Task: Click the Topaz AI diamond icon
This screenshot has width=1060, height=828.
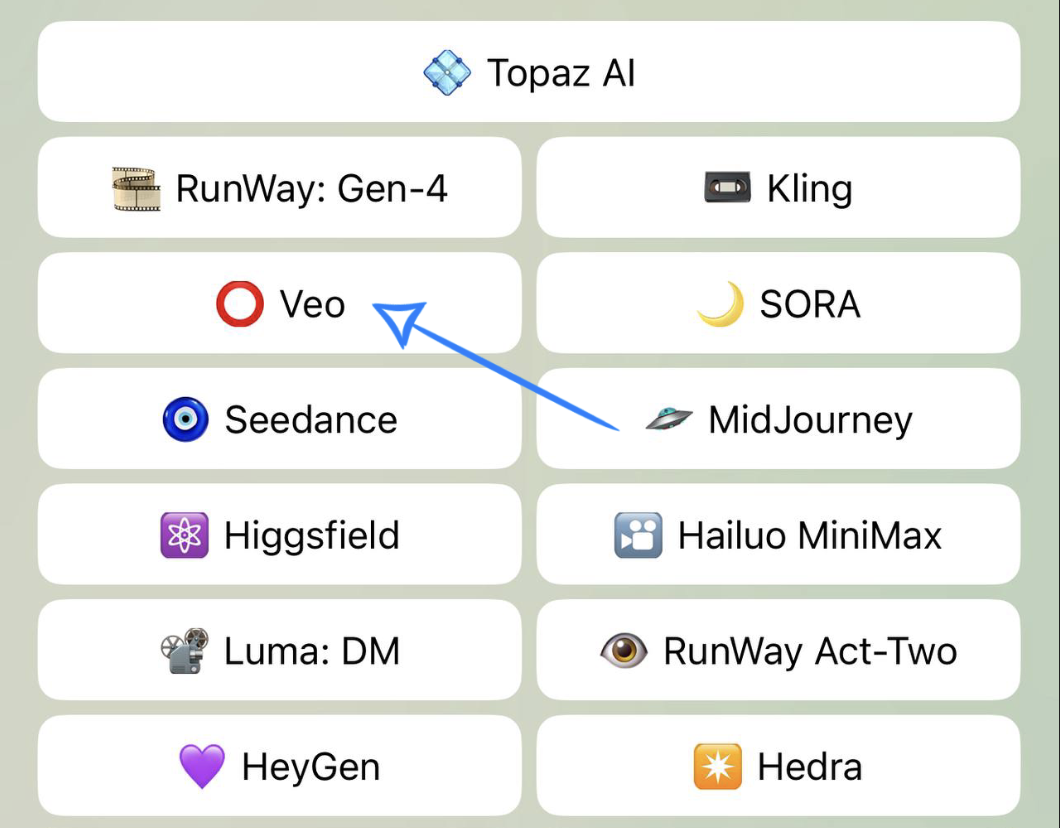Action: pyautogui.click(x=447, y=73)
